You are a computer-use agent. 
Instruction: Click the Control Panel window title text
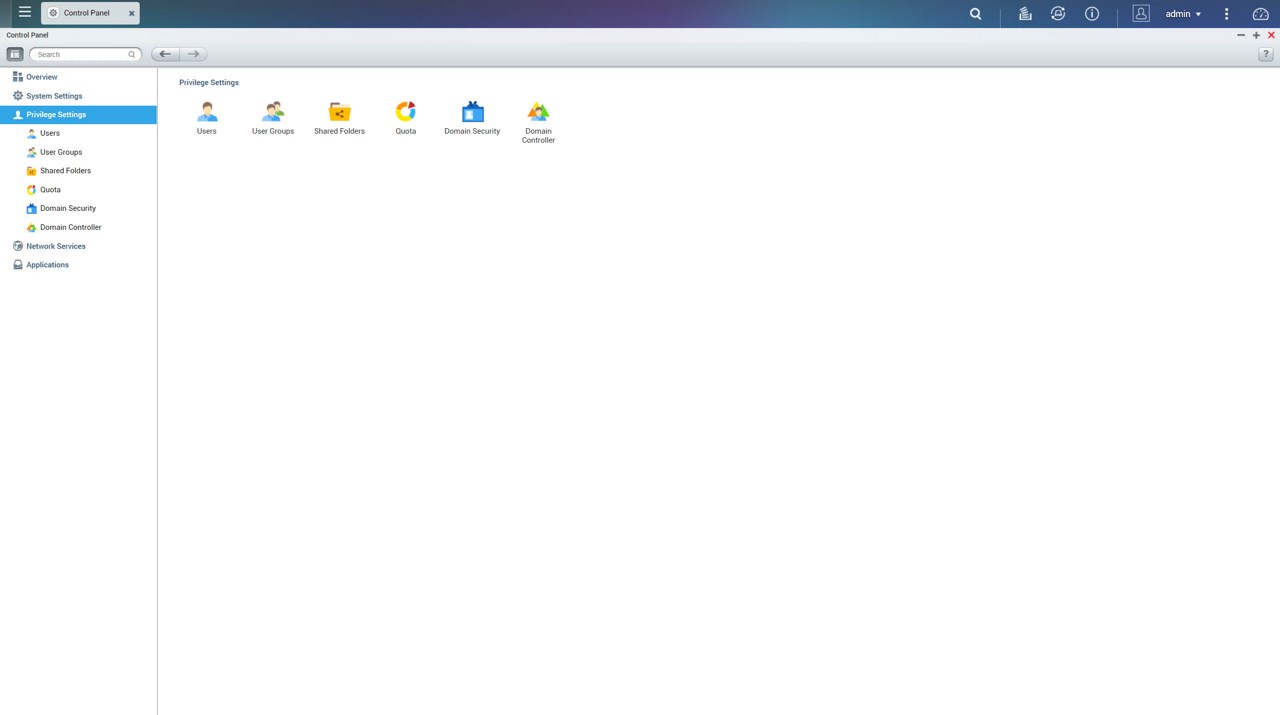click(x=27, y=35)
